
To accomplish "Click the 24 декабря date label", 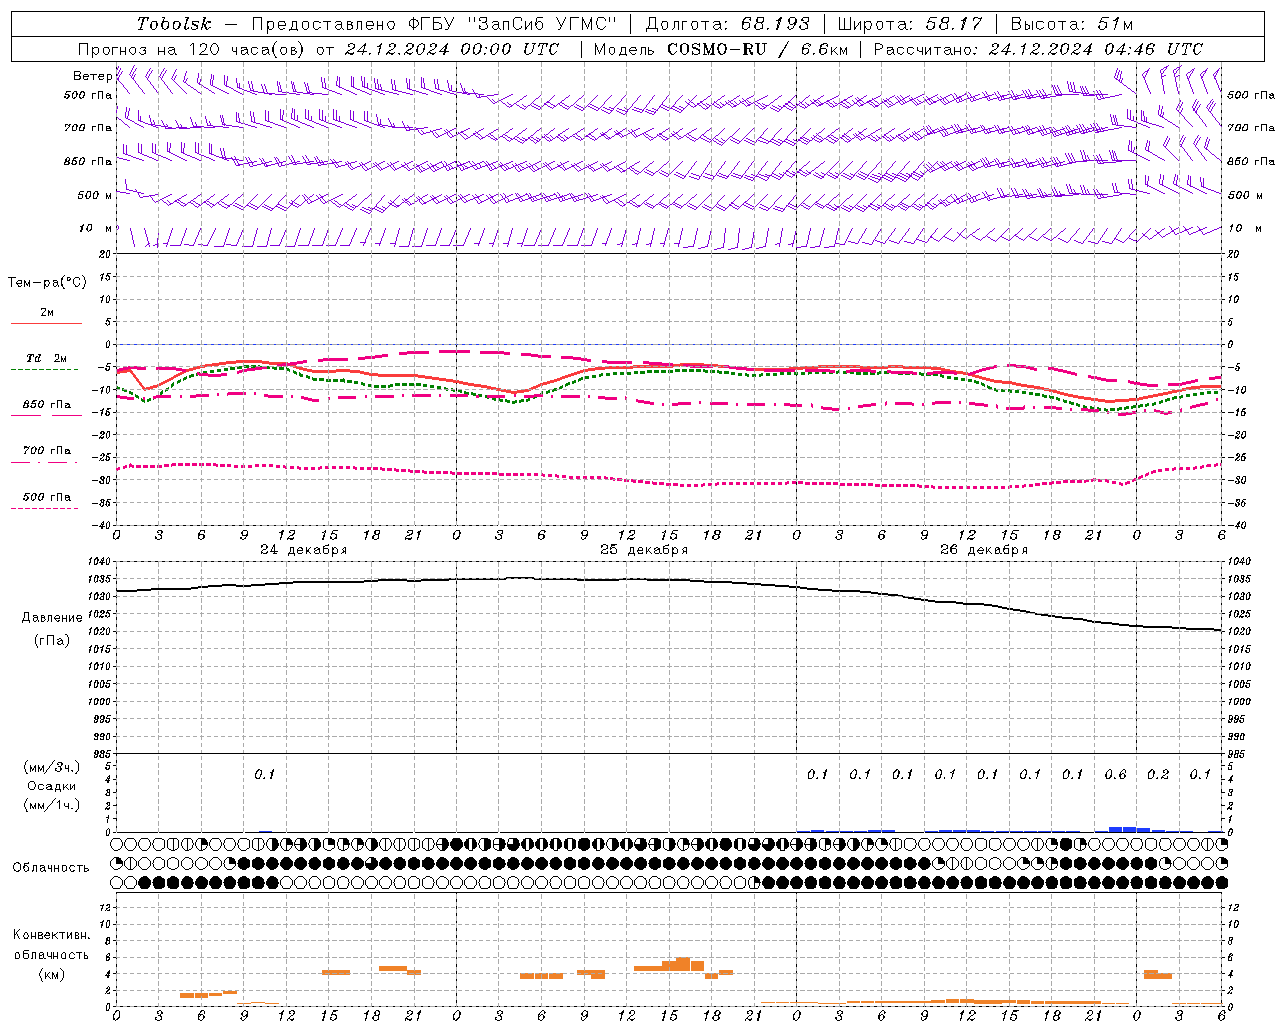I will 304,550.
